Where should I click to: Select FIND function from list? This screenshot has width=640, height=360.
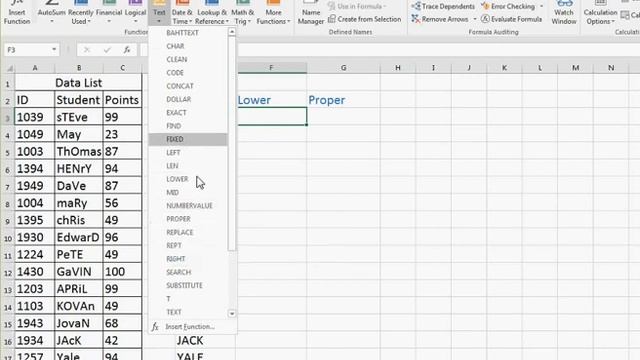188,126
